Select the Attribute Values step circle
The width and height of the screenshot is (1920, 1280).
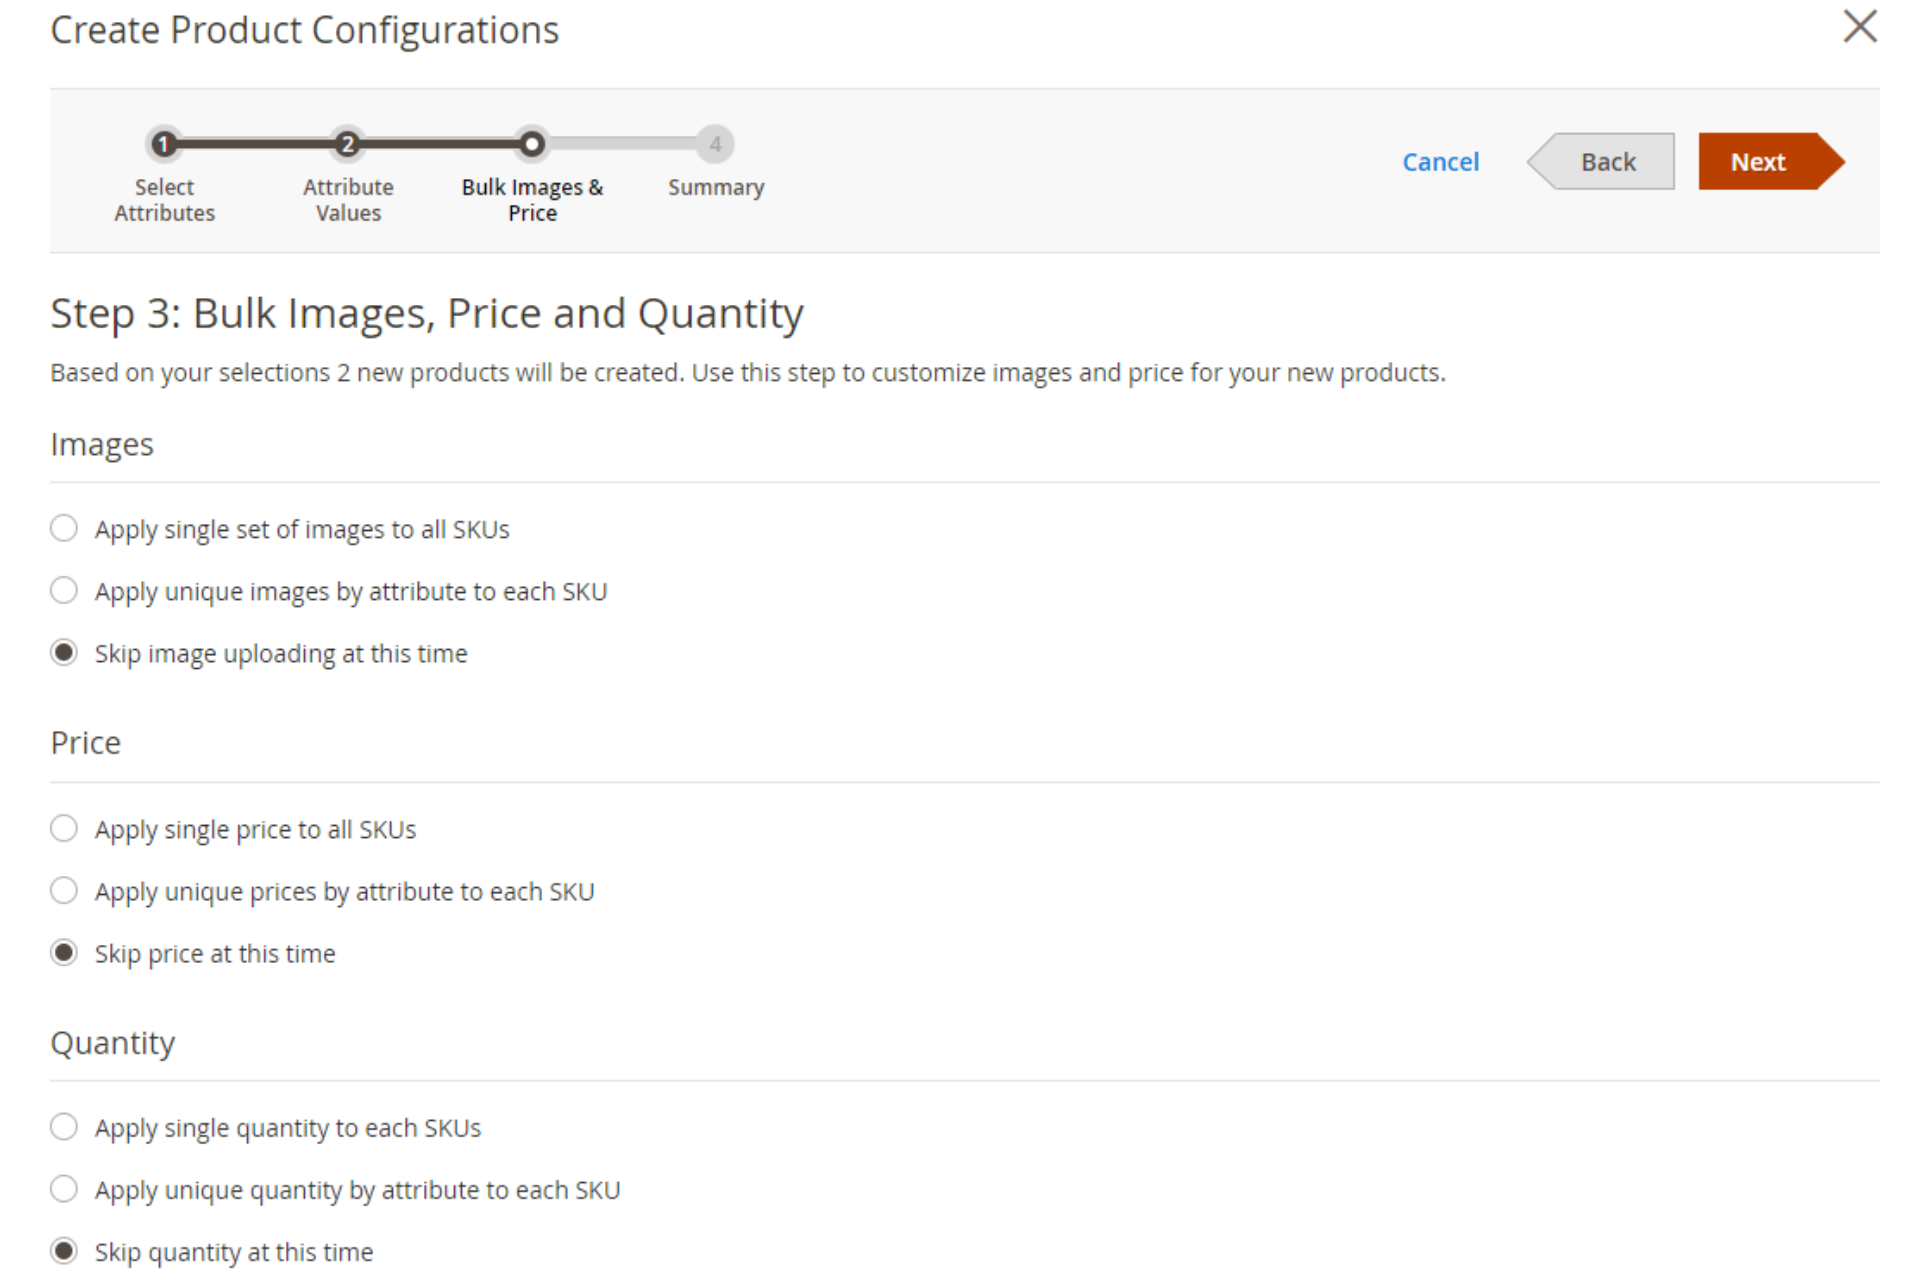click(x=347, y=144)
